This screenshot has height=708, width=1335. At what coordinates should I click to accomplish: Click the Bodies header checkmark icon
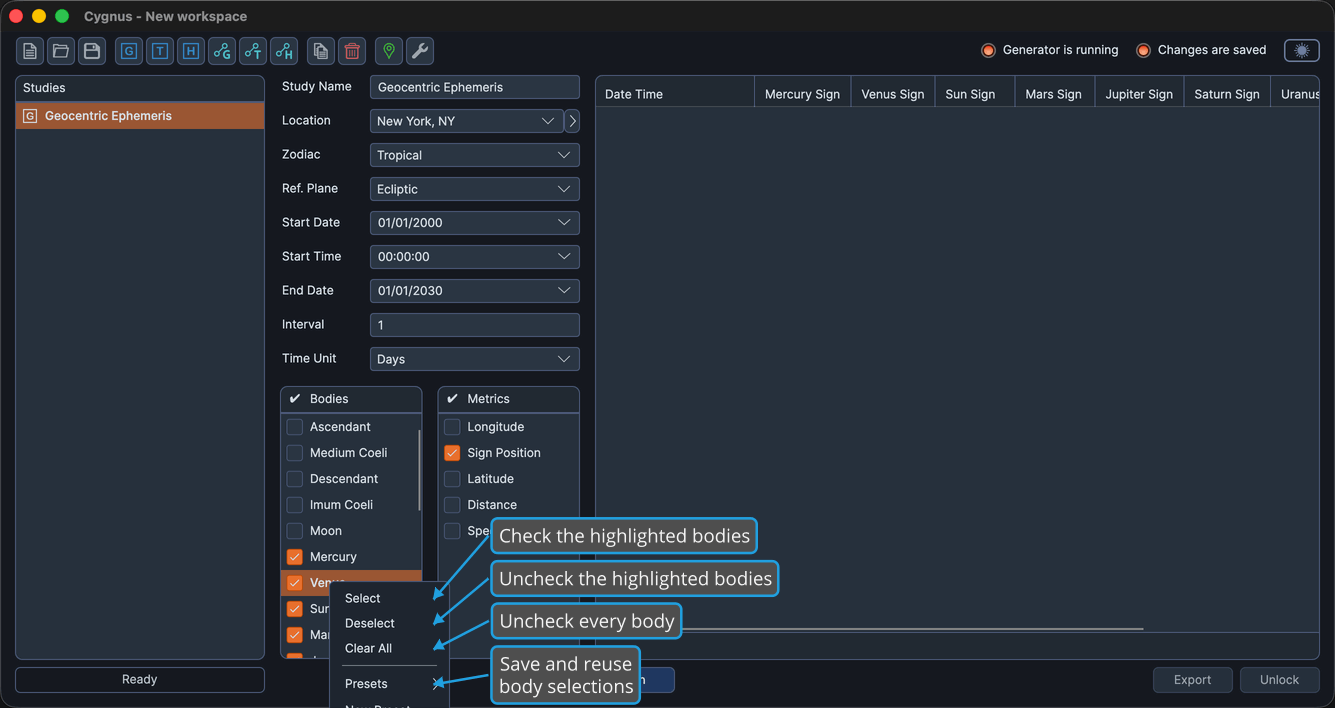[295, 399]
